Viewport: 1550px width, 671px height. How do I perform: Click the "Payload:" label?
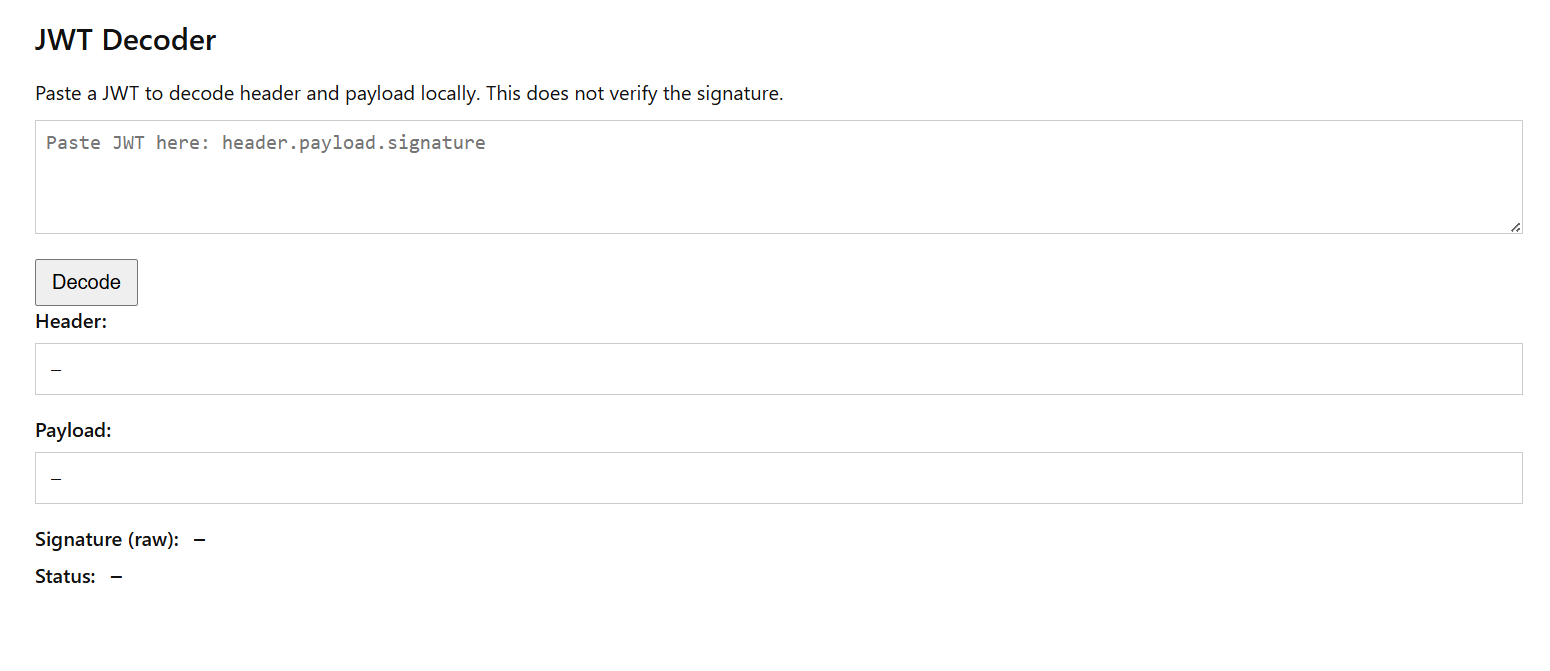click(73, 430)
